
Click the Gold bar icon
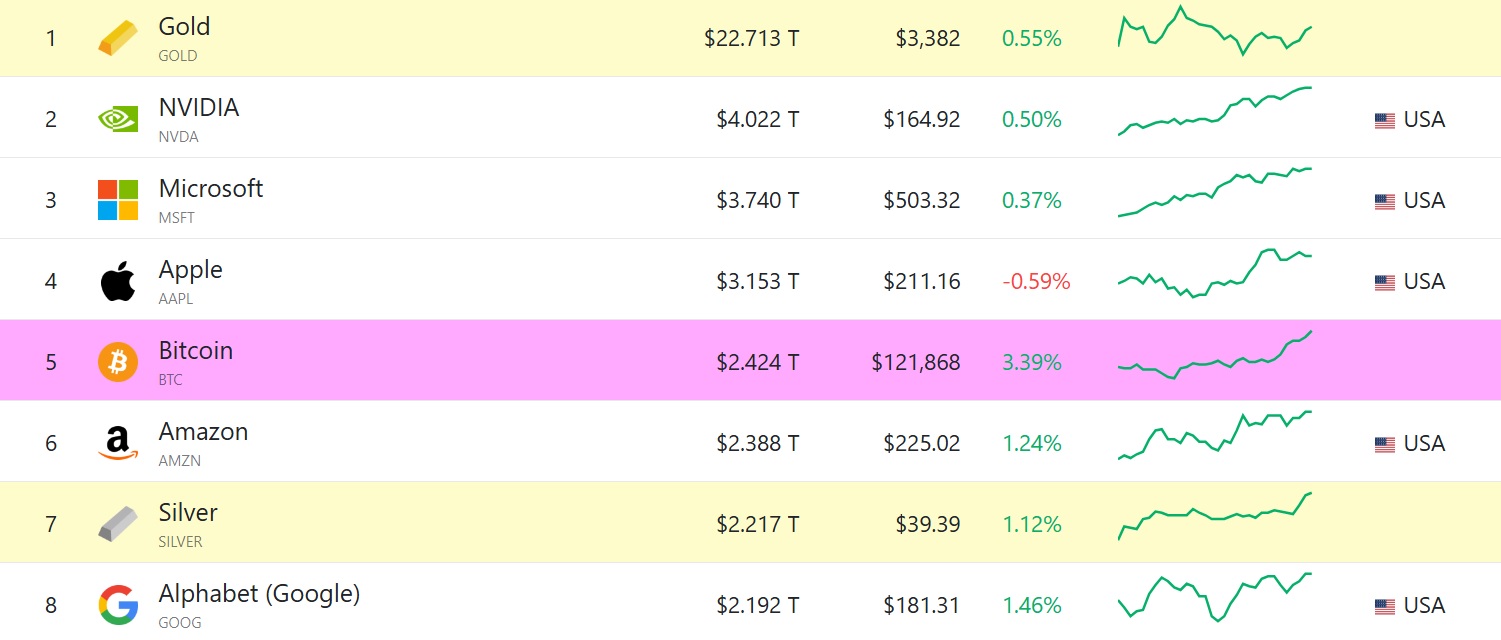point(118,38)
